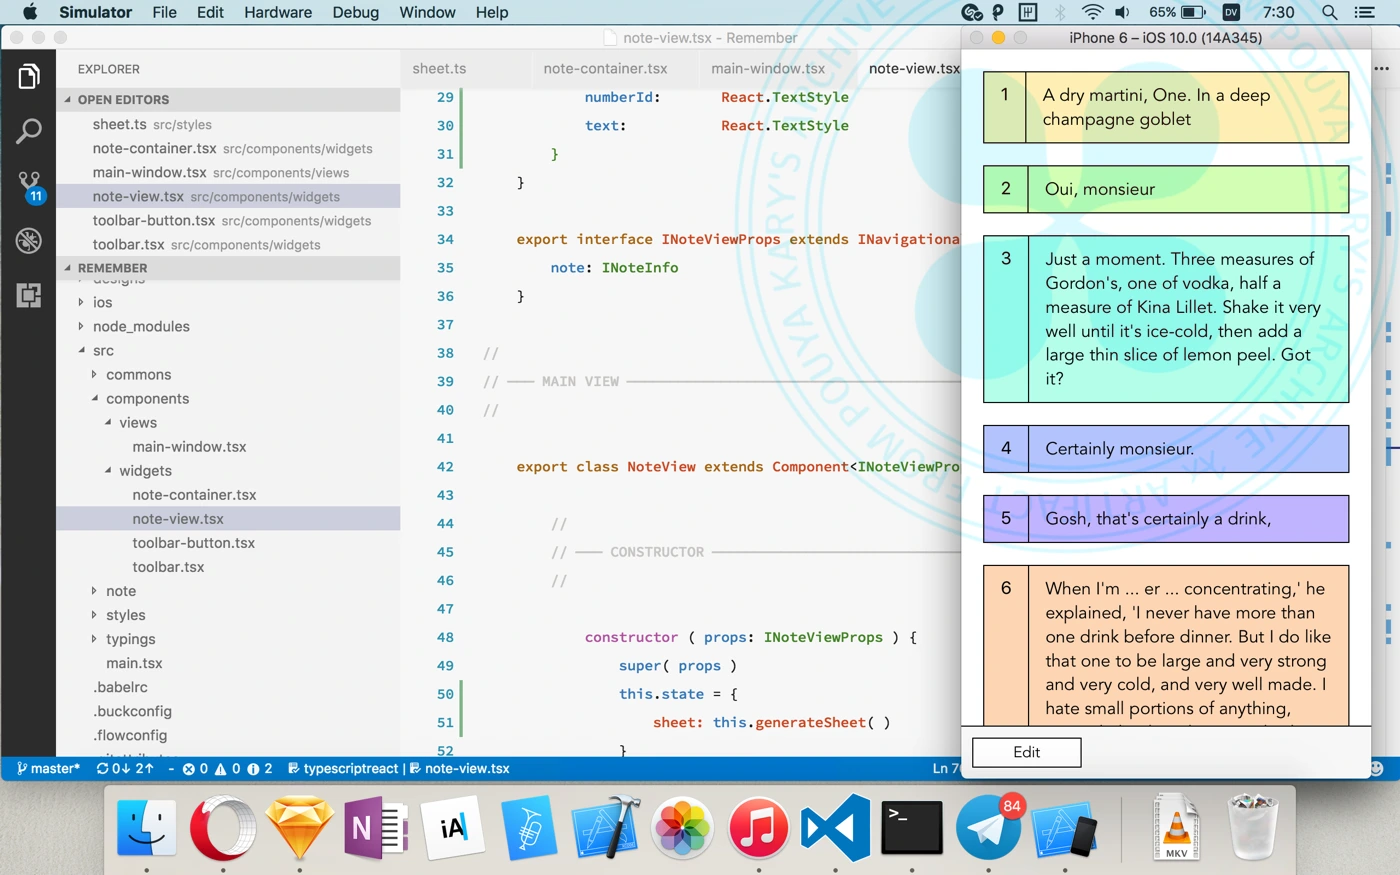Switch to the note-container.tsx tab
This screenshot has width=1400, height=875.
pos(605,69)
